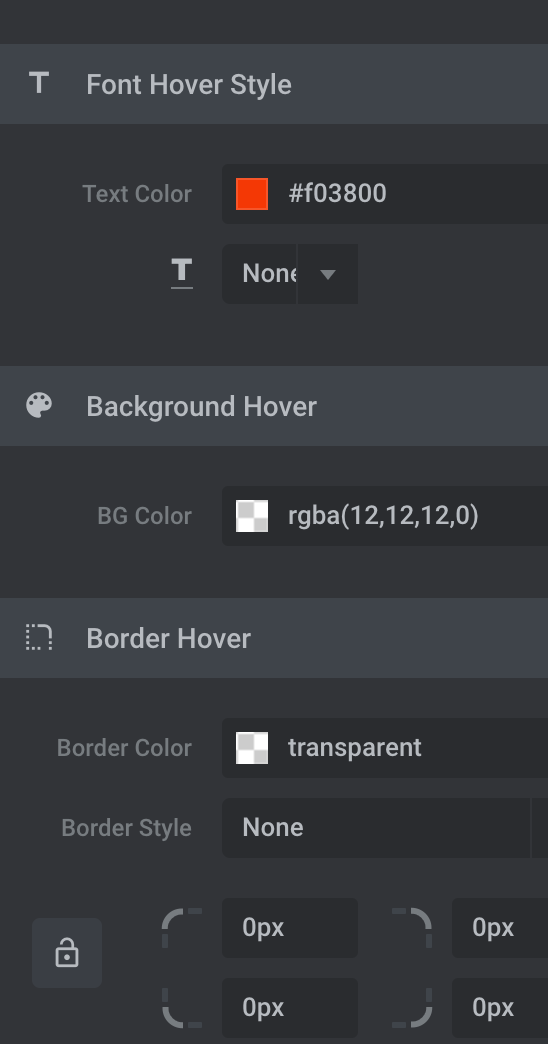Click the top-right border radius corner icon
This screenshot has width=548, height=1044.
[x=411, y=928]
